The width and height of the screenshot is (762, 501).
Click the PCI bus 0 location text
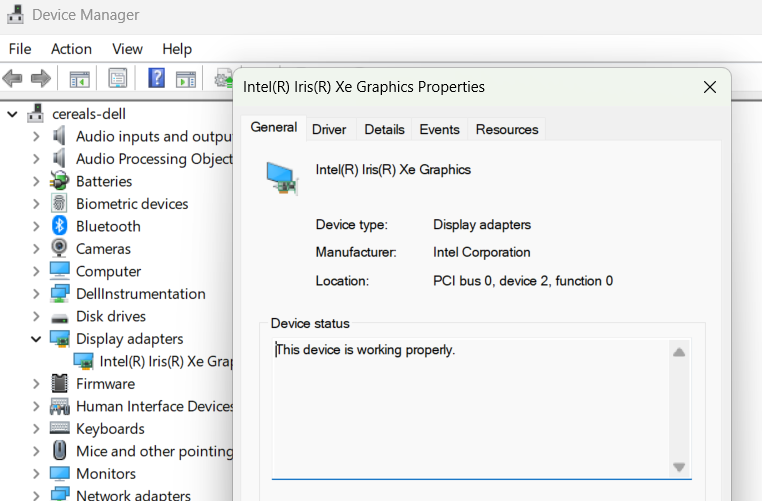[x=523, y=281]
